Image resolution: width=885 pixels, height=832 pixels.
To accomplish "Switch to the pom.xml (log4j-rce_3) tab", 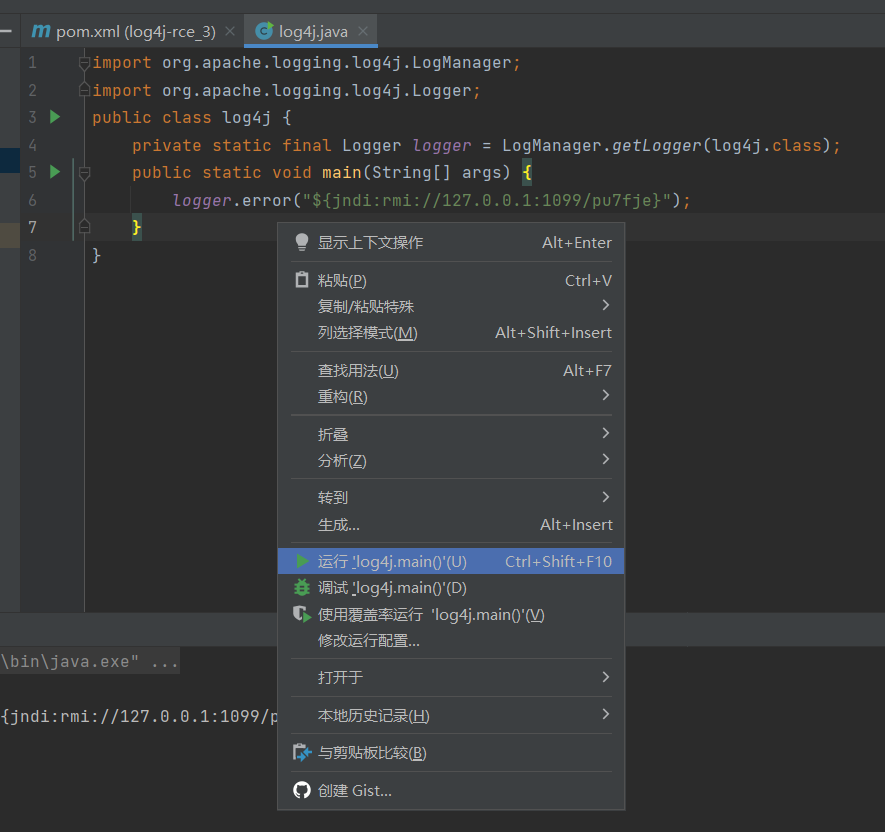I will 135,32.
